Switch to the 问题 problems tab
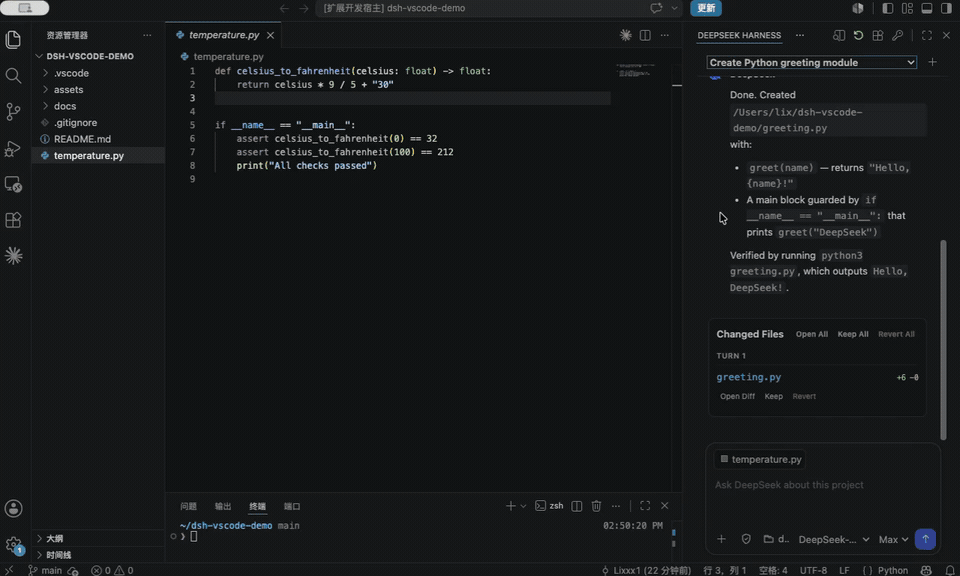Screen dimensions: 960x576 189,506
